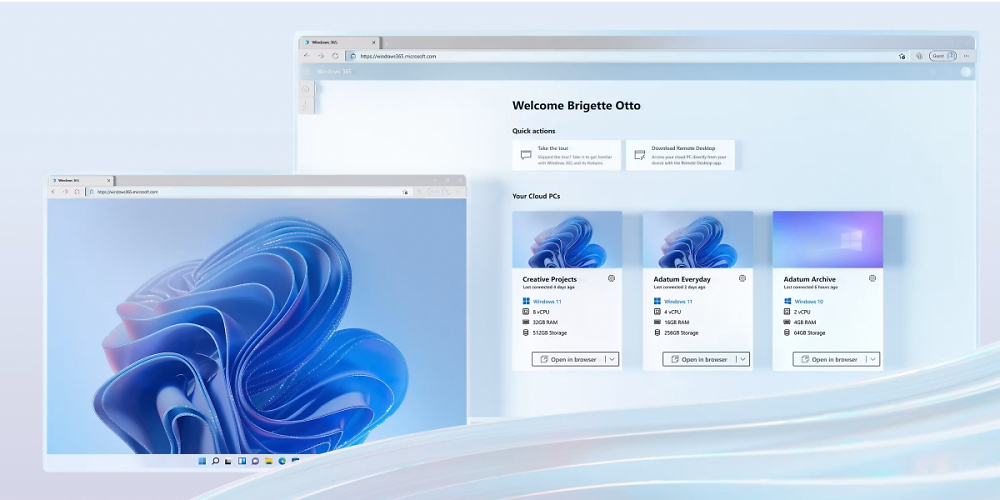The width and height of the screenshot is (1000, 500).
Task: Click the 'Welcome Brigette Otto' heading
Action: click(577, 106)
